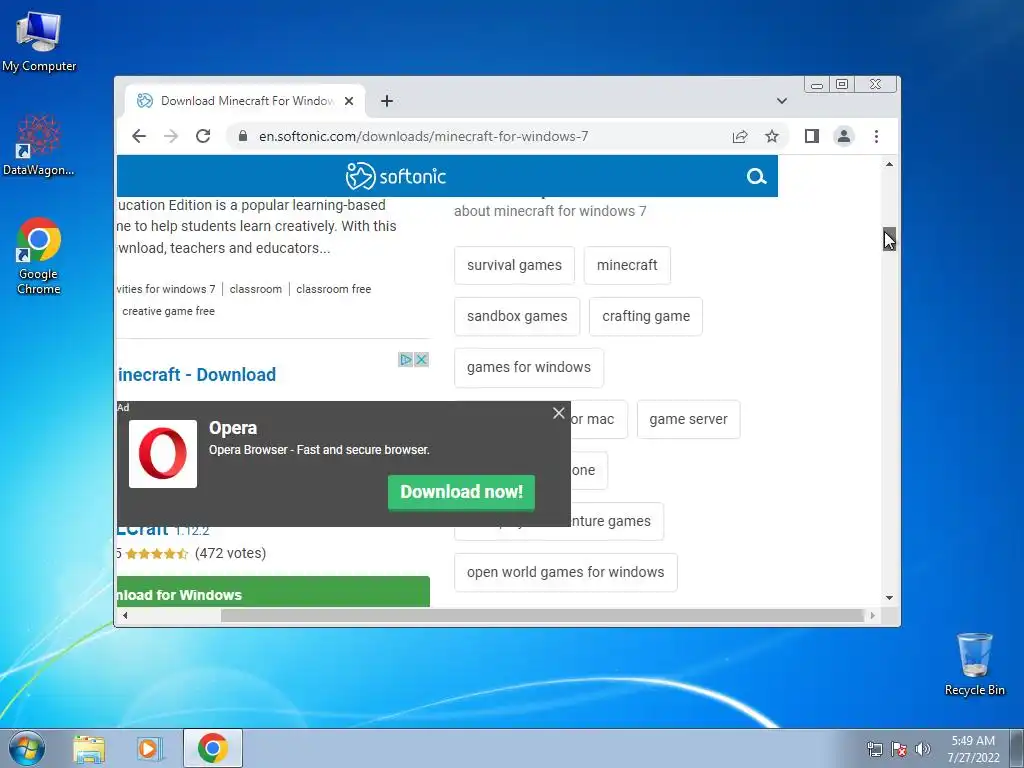This screenshot has height=768, width=1024.
Task: Open the Chrome side panel icon
Action: 812,136
